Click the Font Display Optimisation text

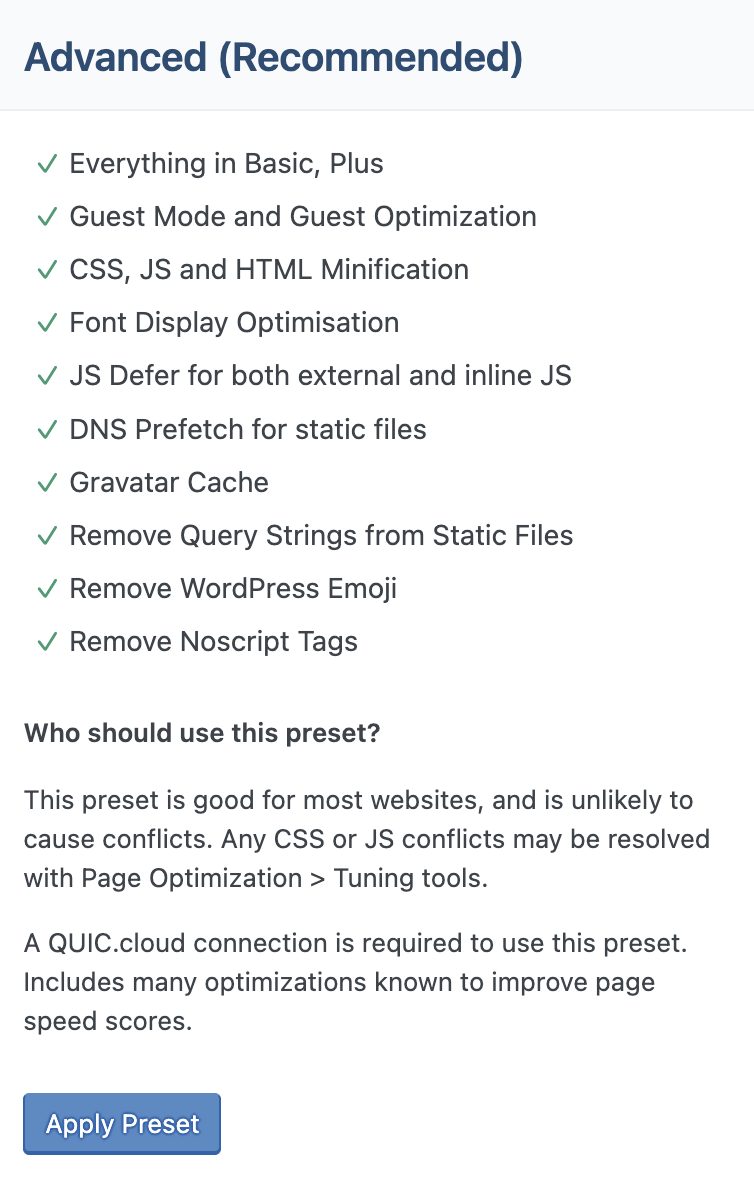tap(234, 323)
